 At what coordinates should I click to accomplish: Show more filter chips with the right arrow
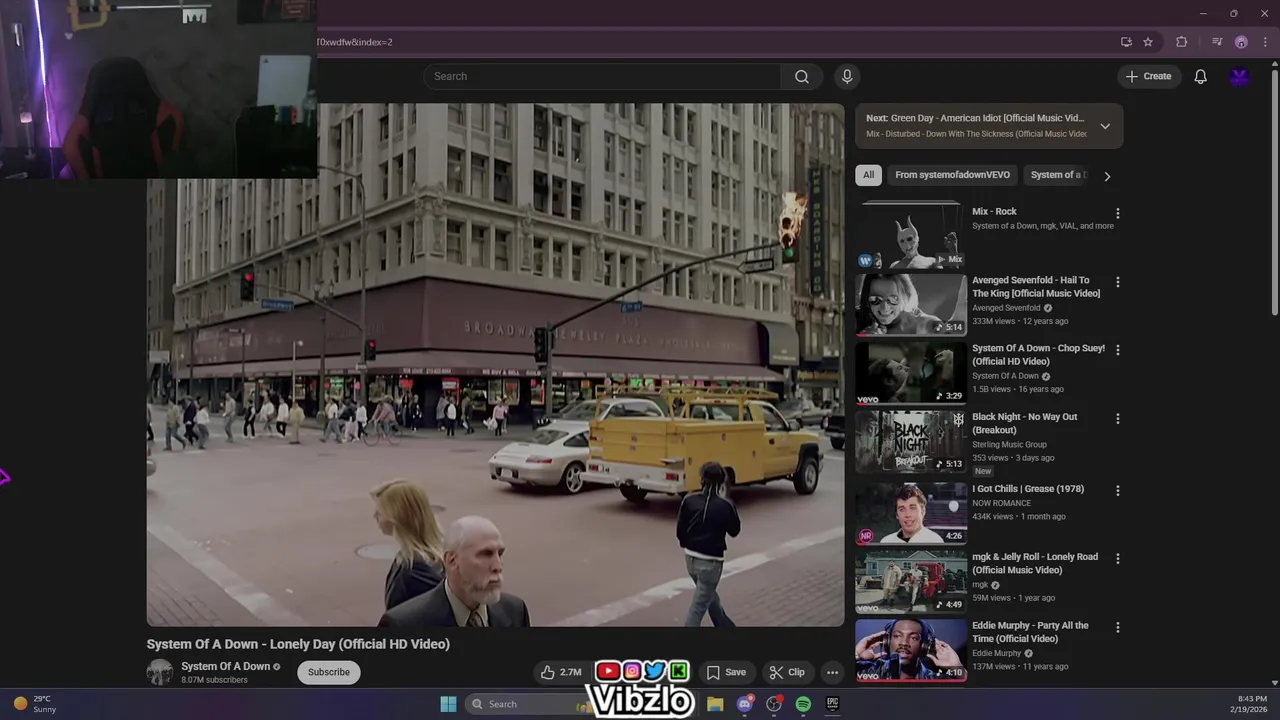click(x=1106, y=176)
